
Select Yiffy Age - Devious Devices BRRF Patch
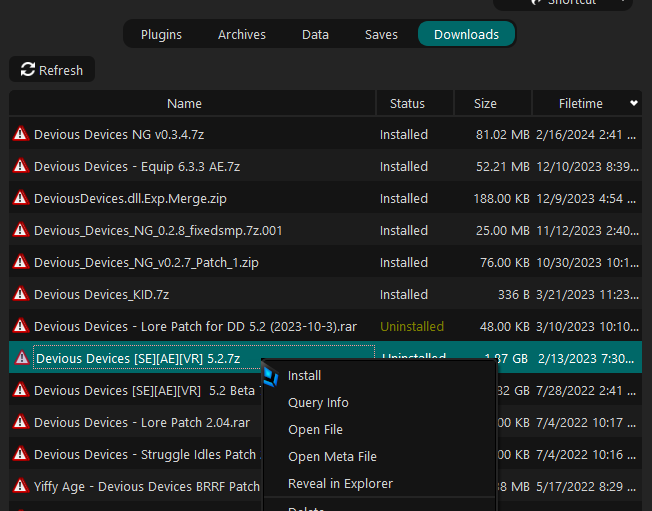[x=147, y=486]
